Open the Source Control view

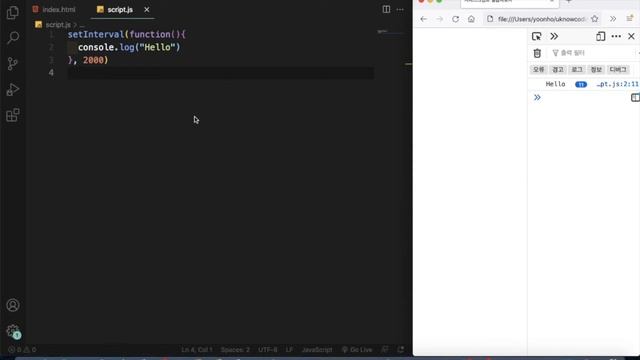[13, 64]
